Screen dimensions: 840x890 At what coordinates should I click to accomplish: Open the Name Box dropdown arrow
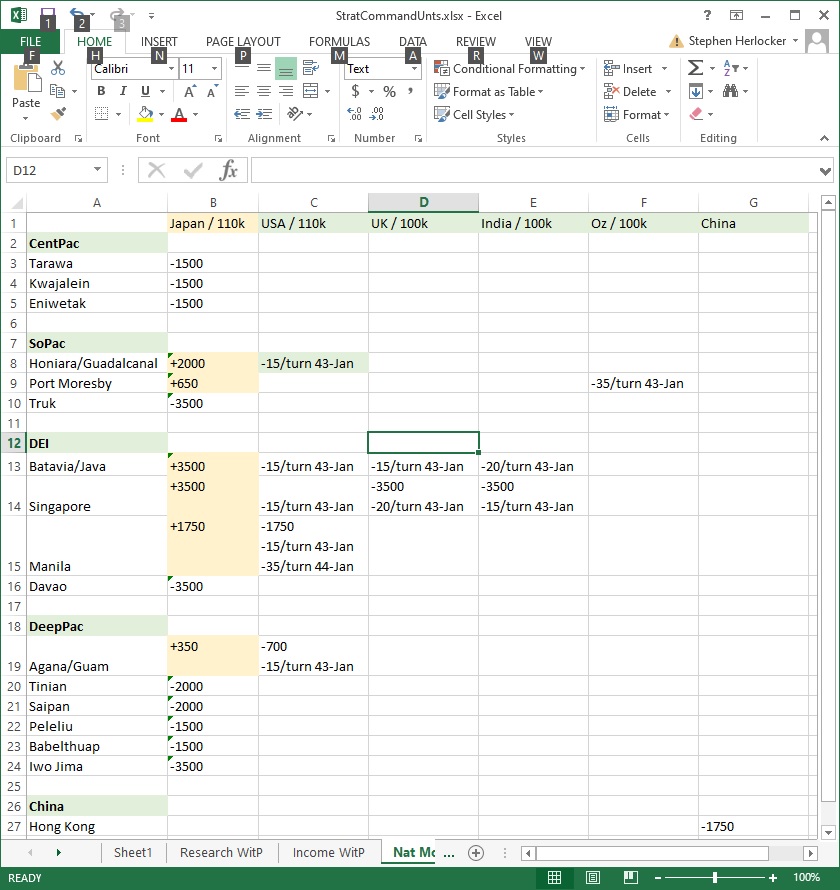pos(97,170)
